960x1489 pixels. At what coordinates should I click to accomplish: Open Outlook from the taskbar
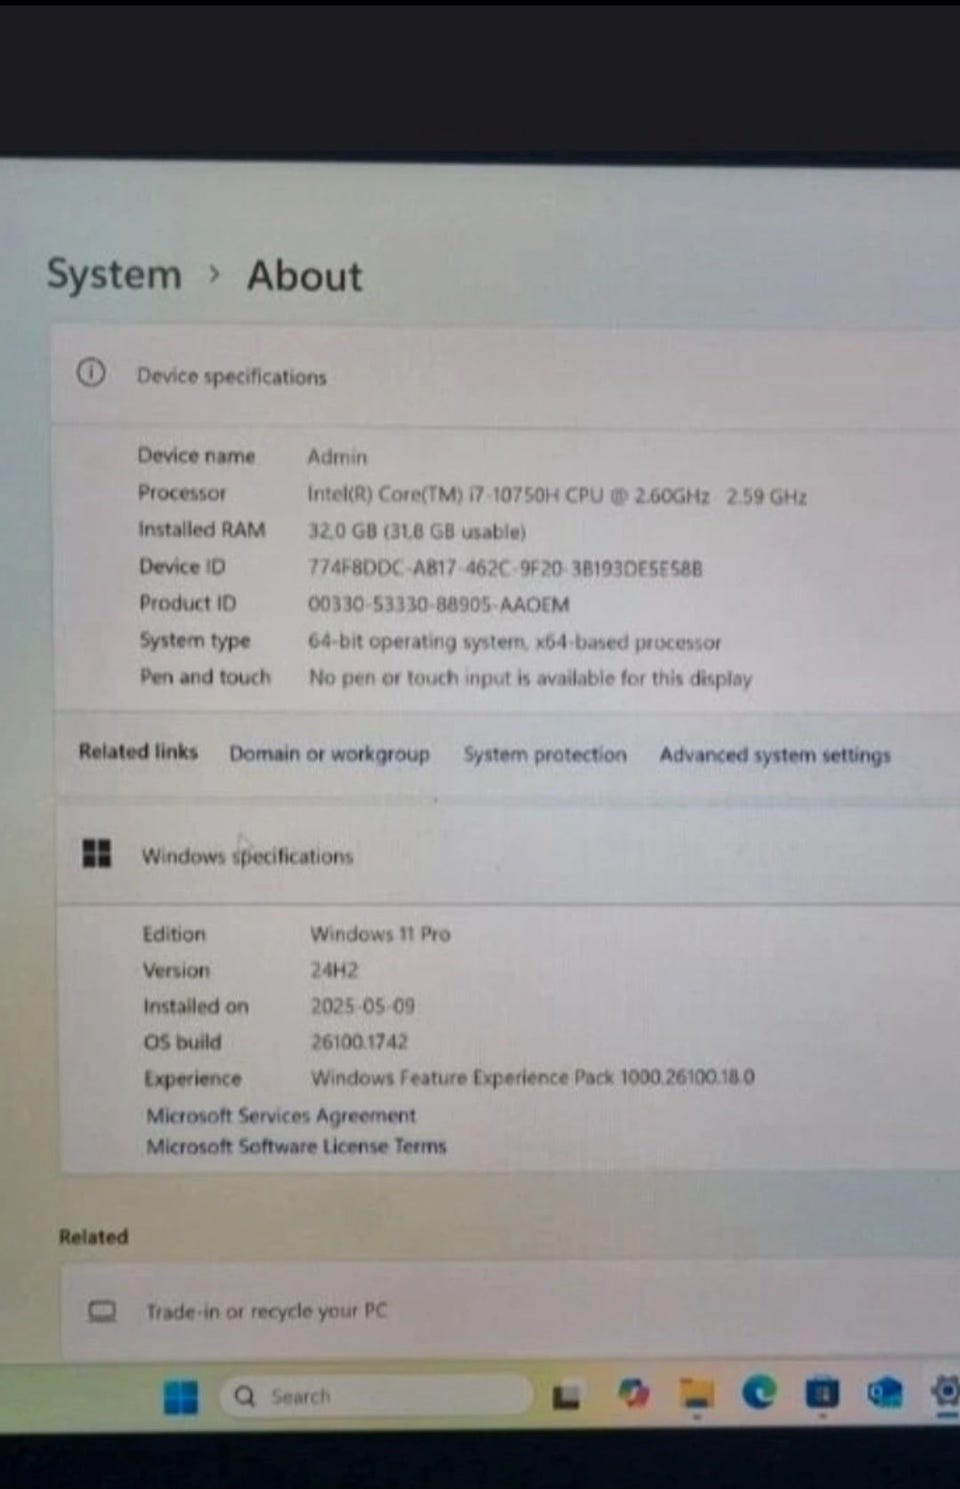[885, 1391]
